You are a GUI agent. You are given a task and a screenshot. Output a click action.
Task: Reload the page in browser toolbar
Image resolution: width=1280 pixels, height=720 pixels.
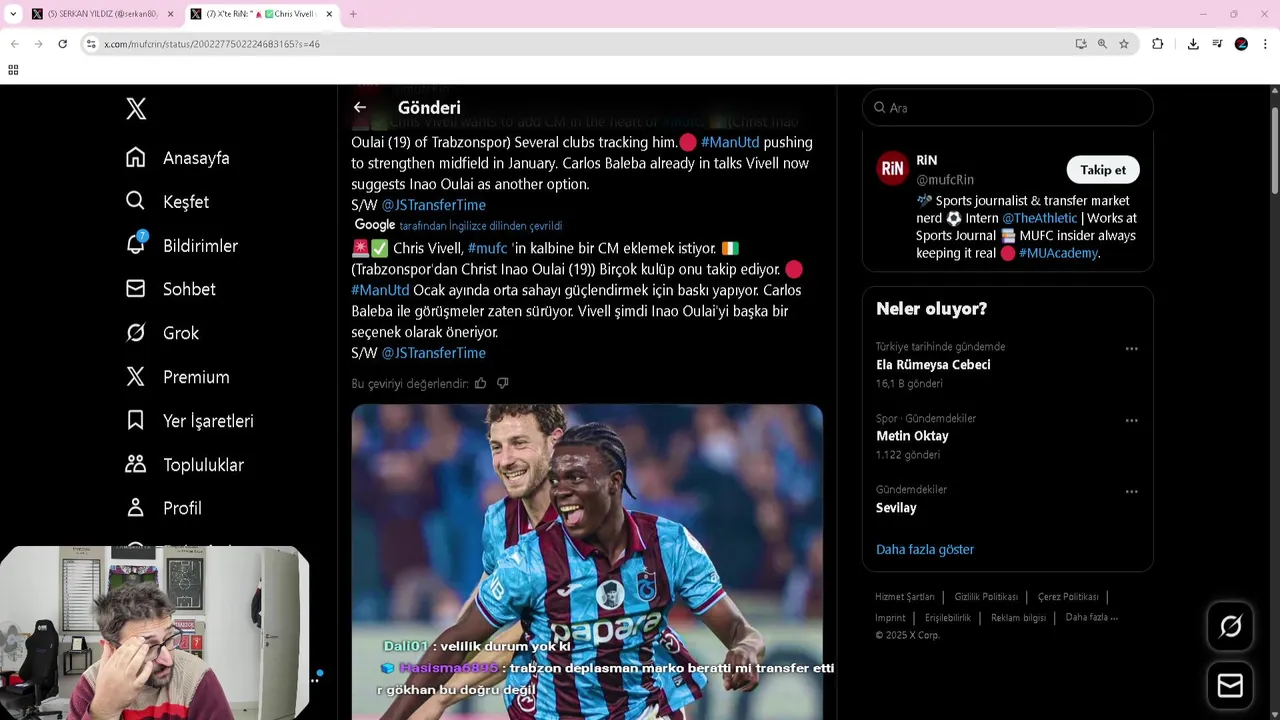(x=62, y=44)
